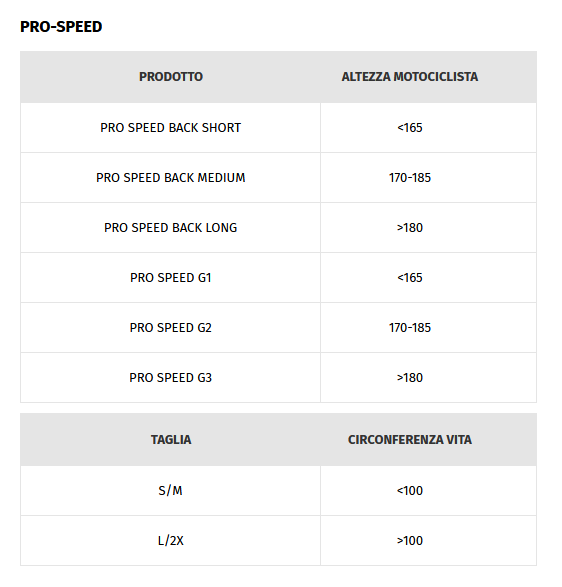Click the S/M size cell
Screen dimensions: 562x587
171,491
